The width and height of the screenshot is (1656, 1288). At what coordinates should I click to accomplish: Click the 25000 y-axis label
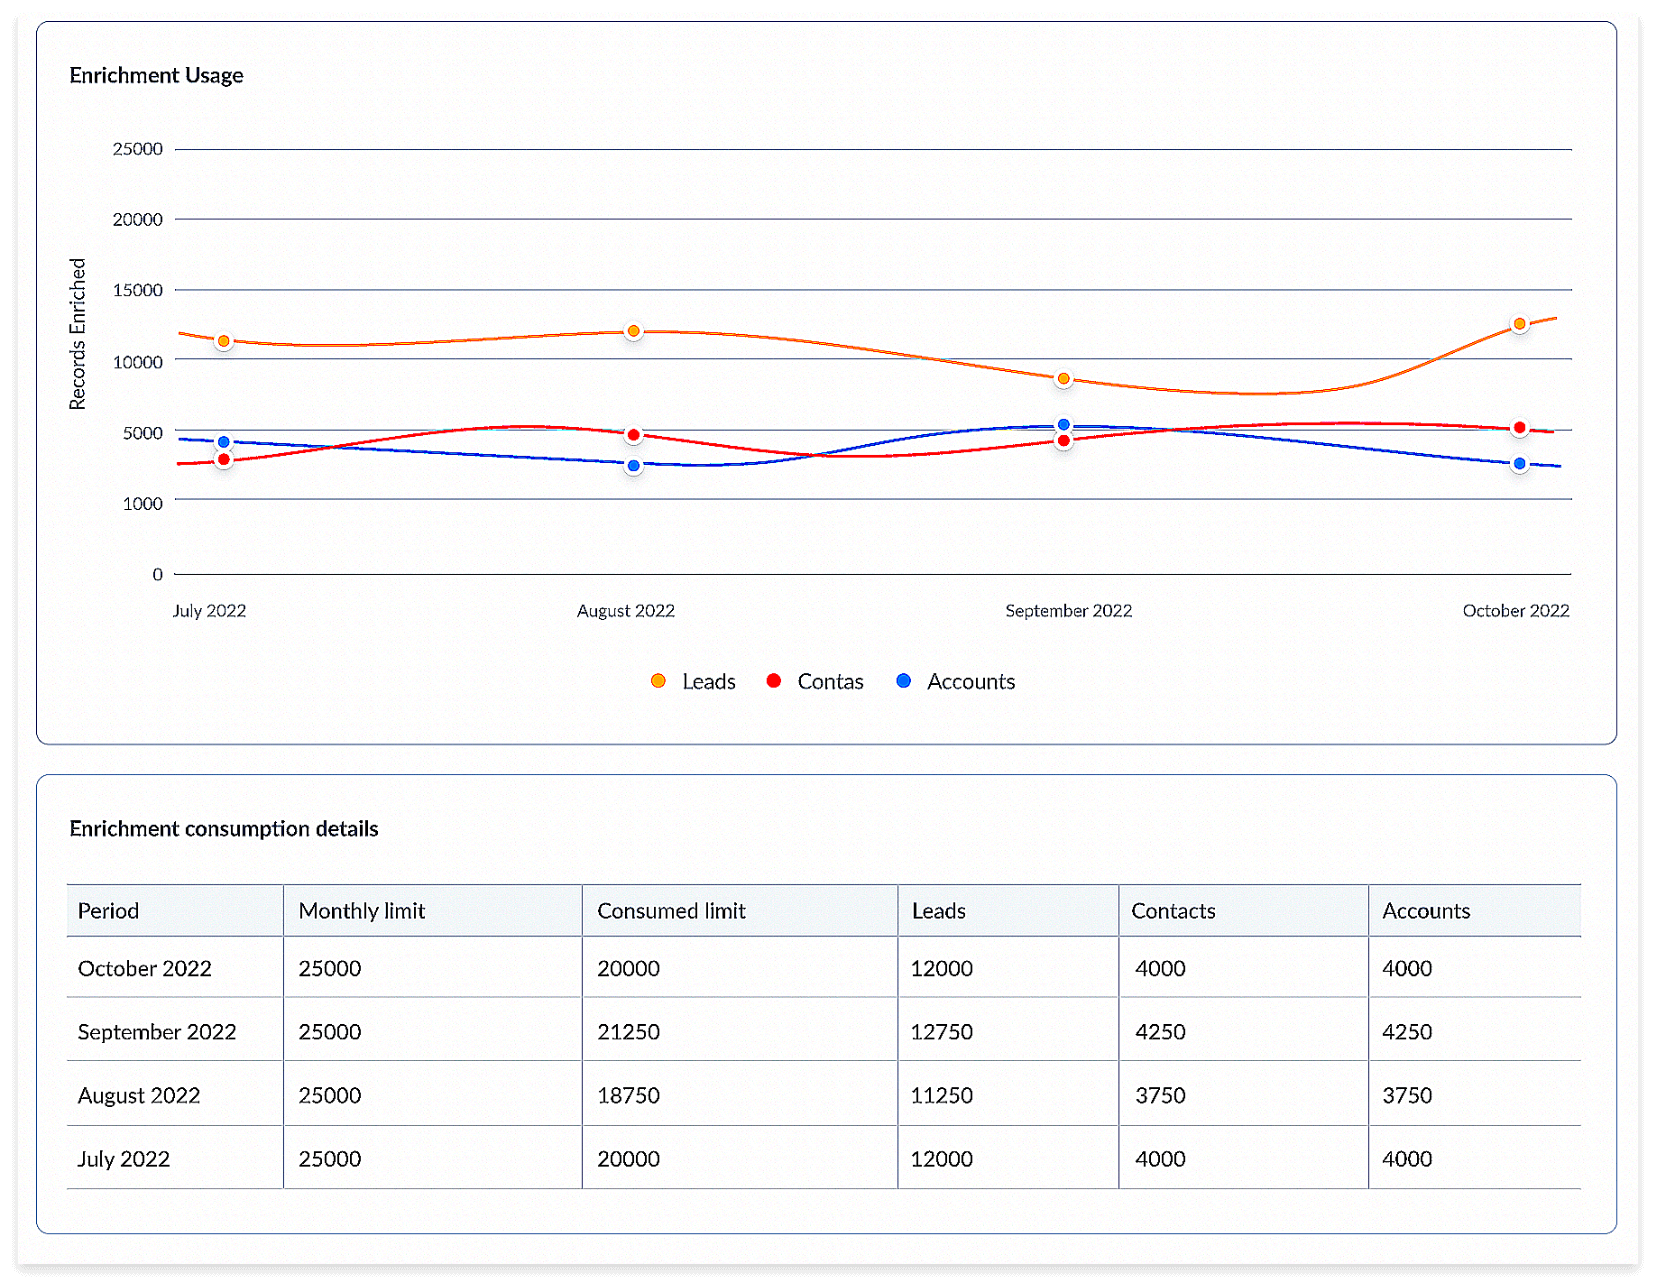(x=138, y=149)
